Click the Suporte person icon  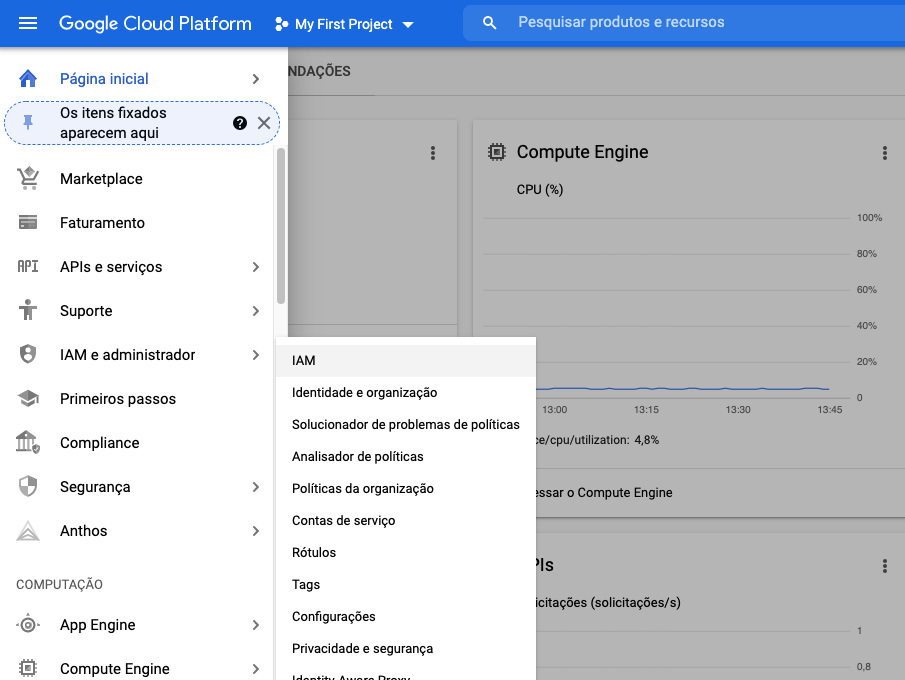[28, 310]
